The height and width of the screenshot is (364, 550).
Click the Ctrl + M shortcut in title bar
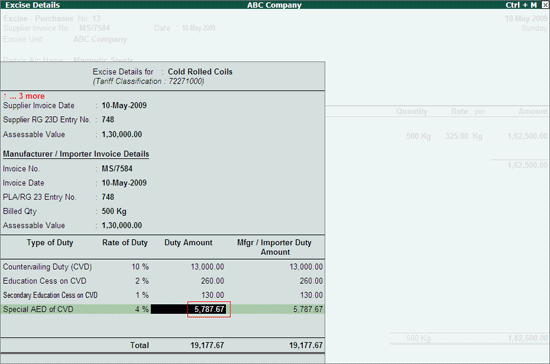click(521, 5)
